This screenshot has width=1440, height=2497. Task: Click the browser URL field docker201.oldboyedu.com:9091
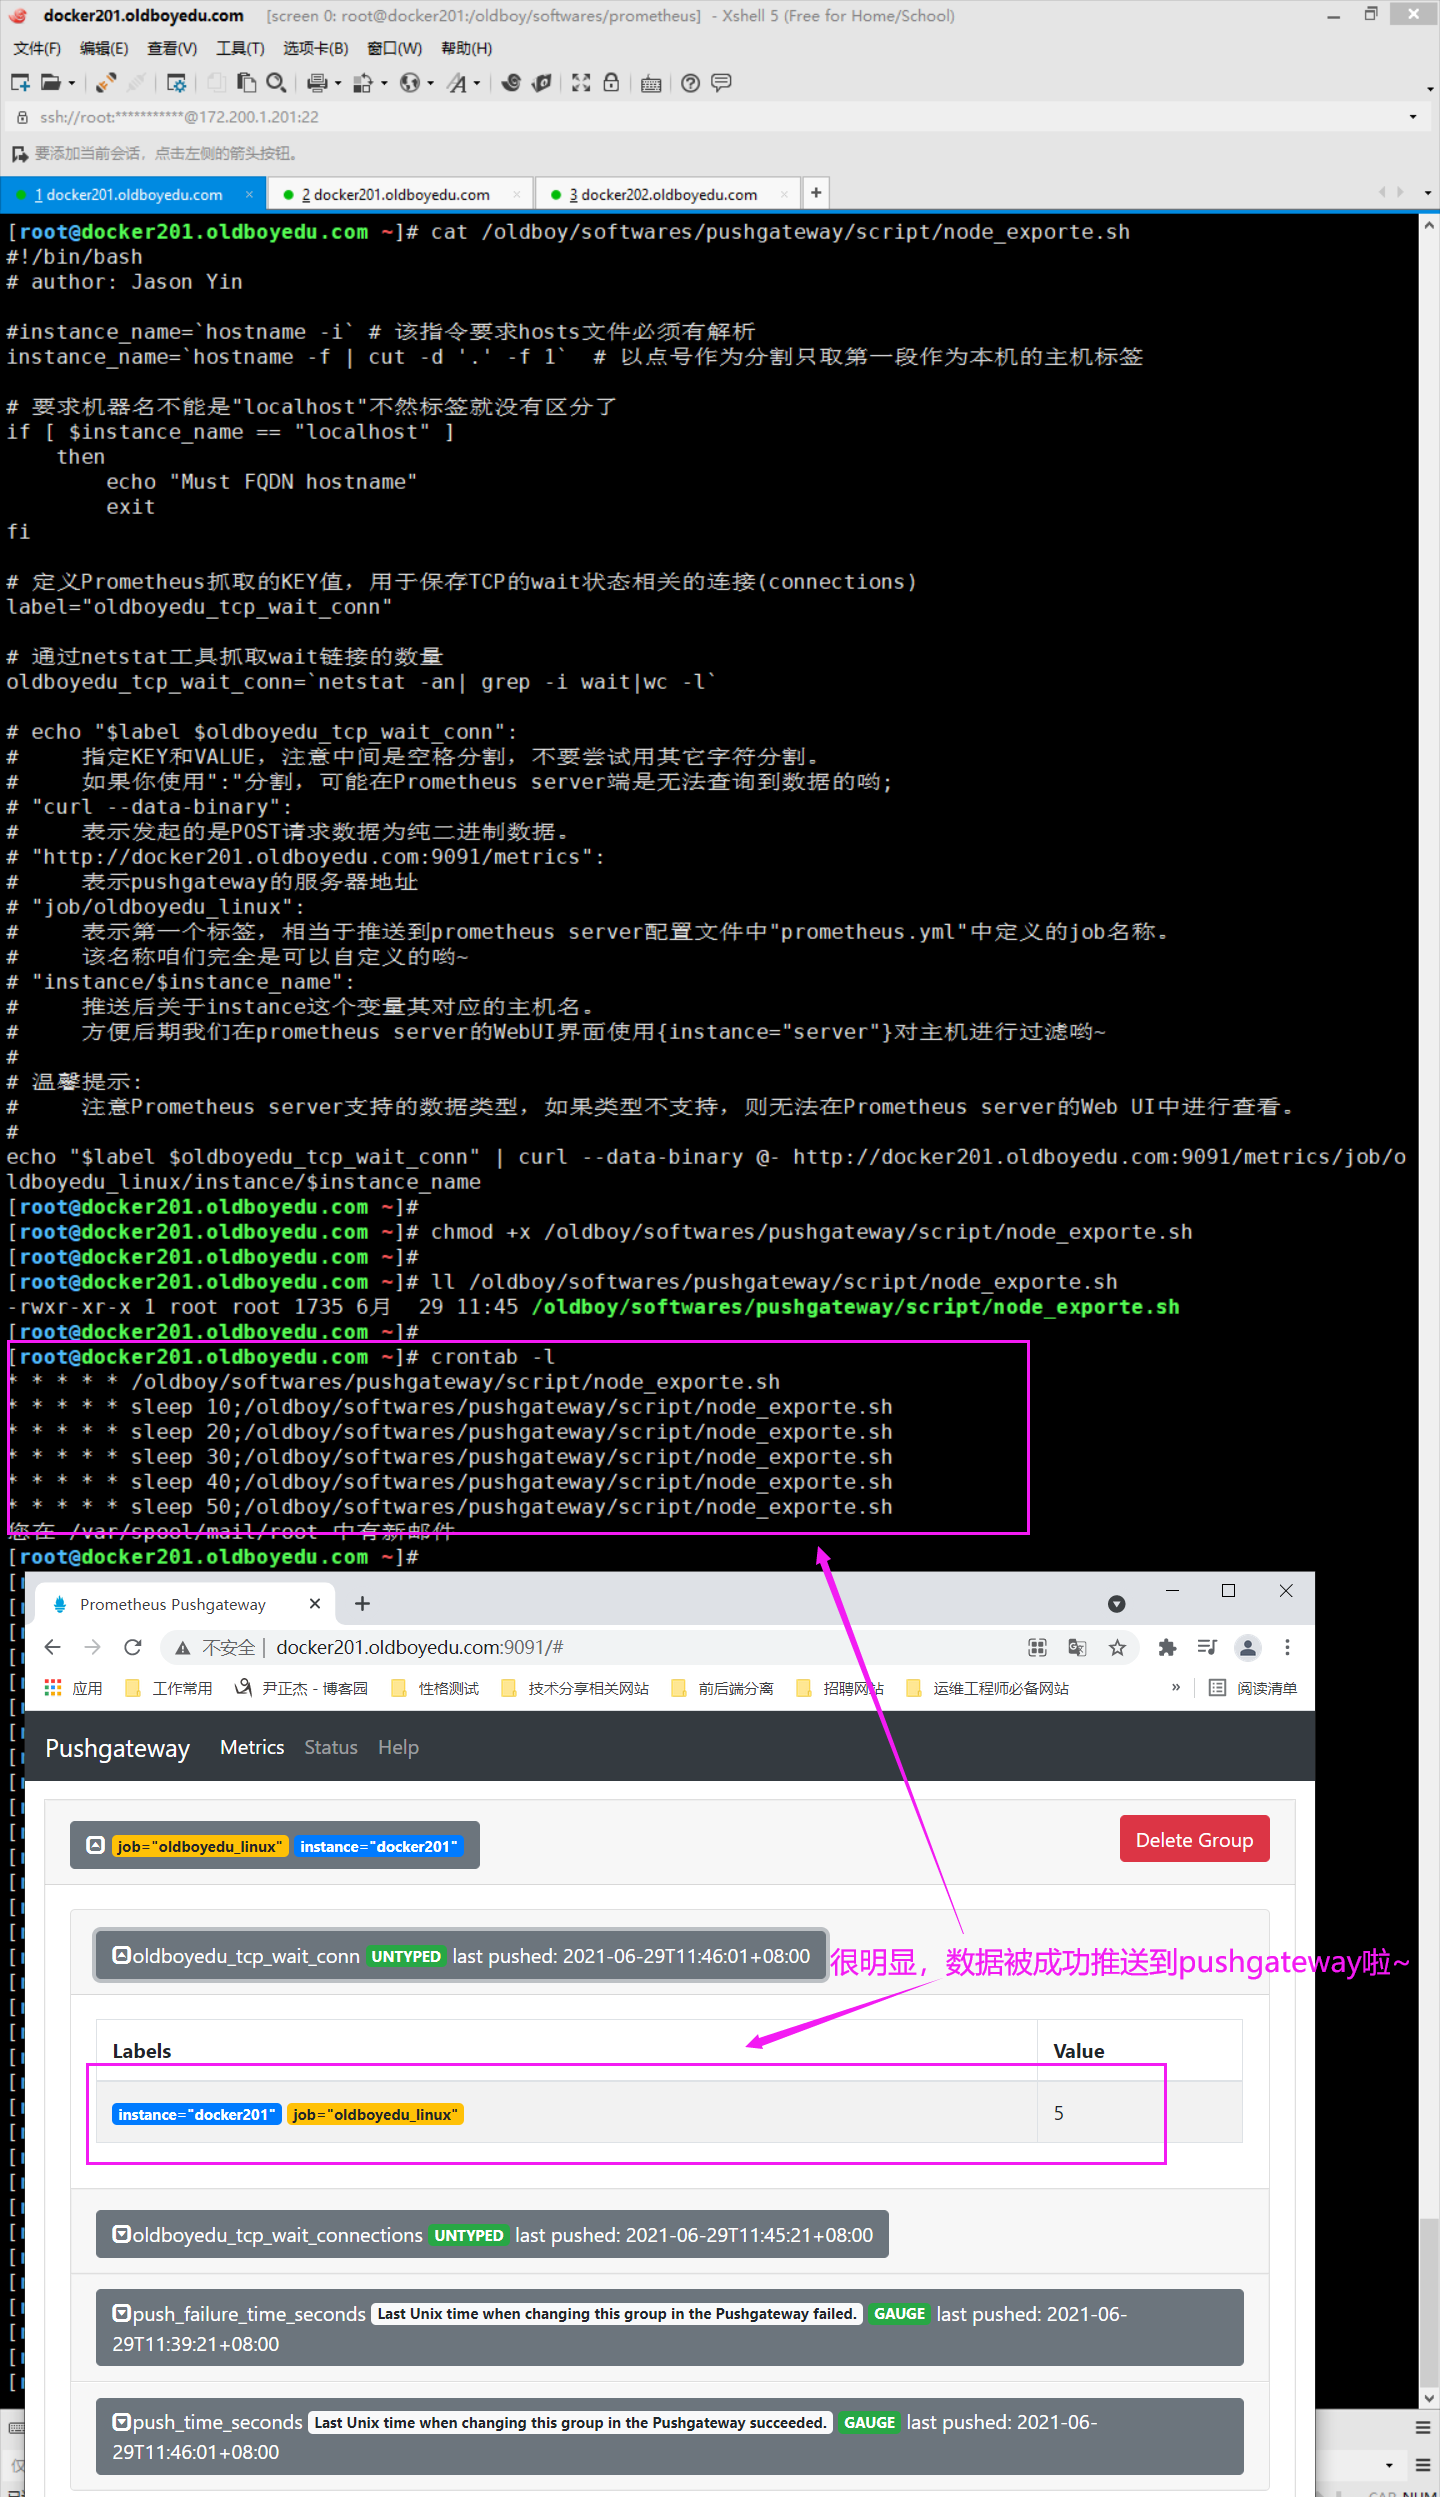(x=420, y=1647)
